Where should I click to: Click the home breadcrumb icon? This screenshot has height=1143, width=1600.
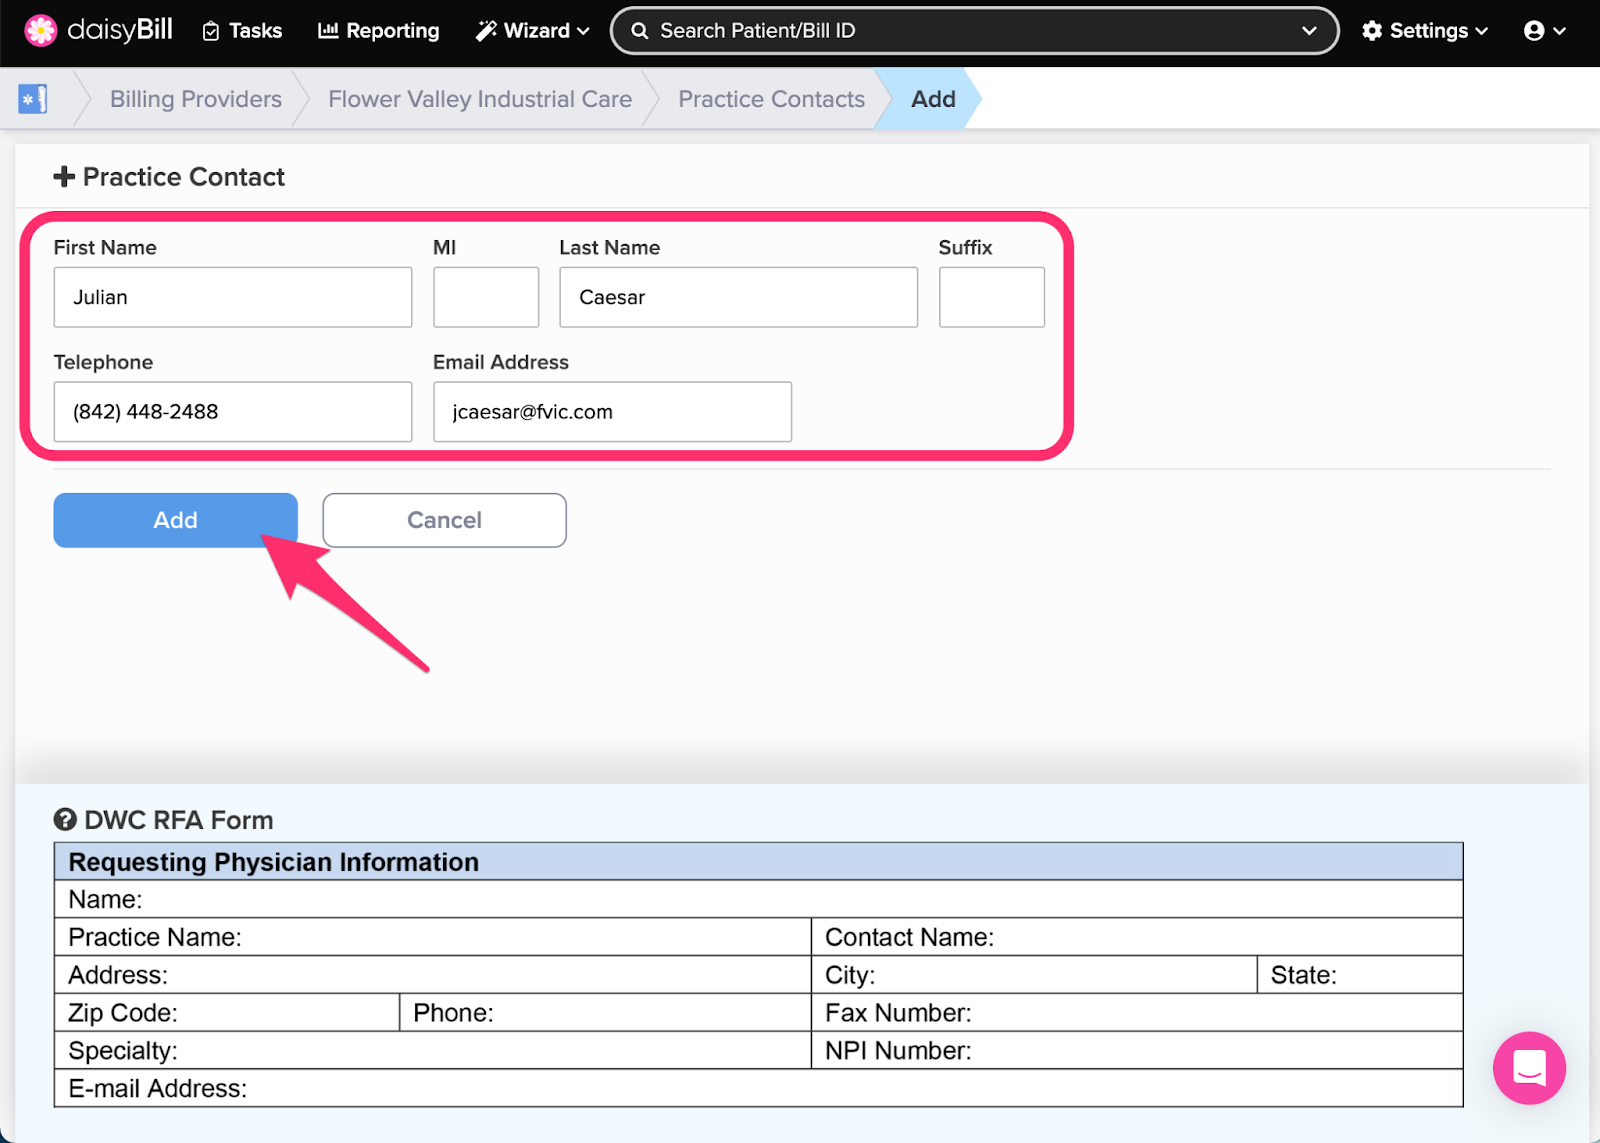33,99
